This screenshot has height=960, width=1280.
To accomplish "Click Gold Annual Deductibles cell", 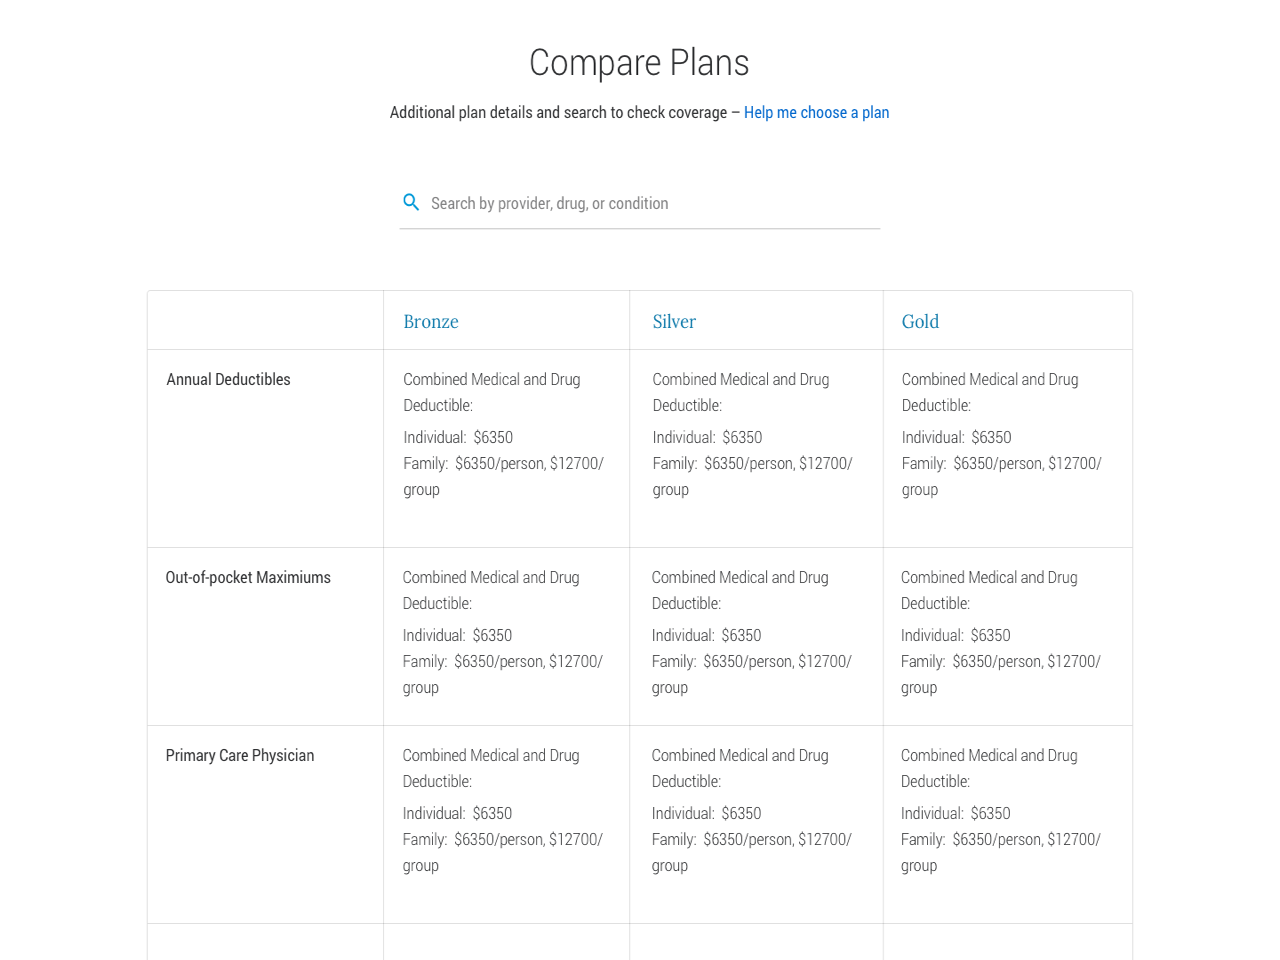I will point(1008,449).
